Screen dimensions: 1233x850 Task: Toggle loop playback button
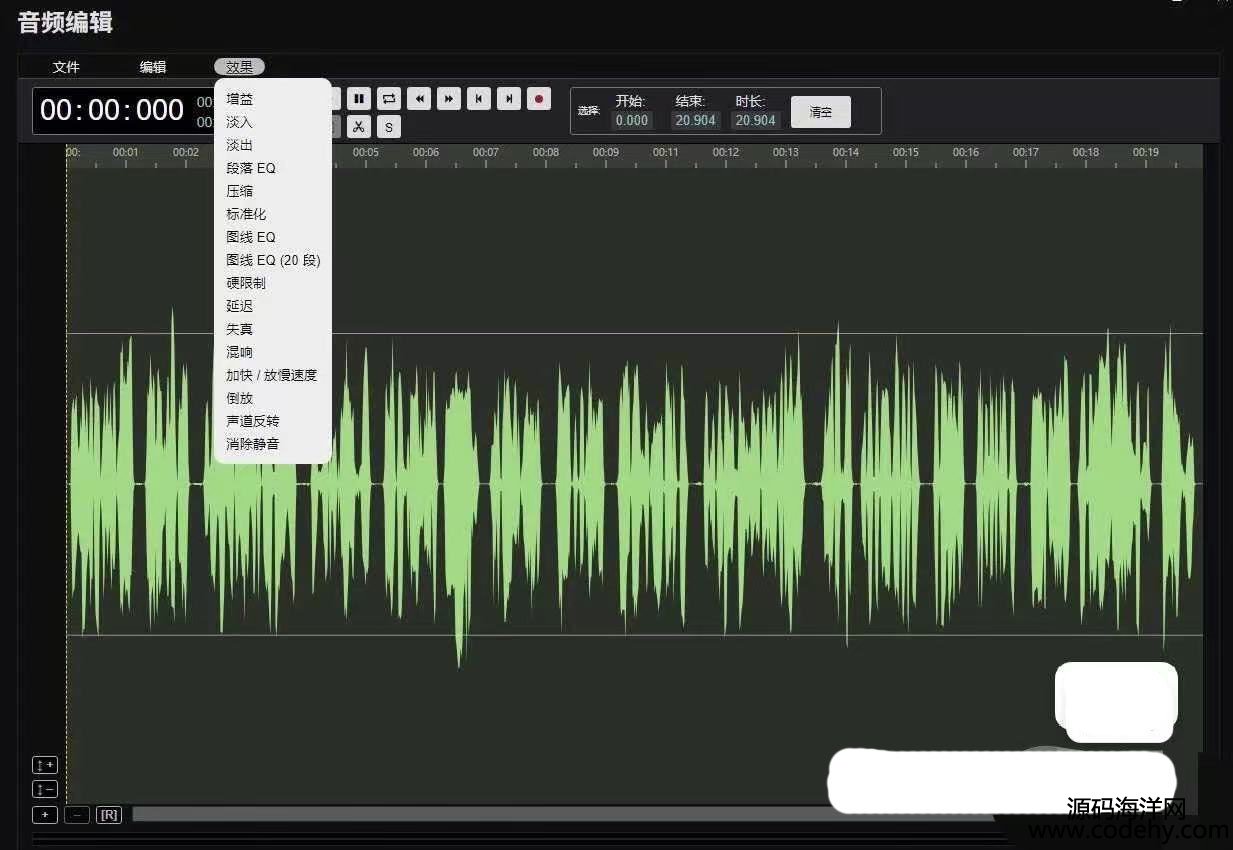click(389, 98)
